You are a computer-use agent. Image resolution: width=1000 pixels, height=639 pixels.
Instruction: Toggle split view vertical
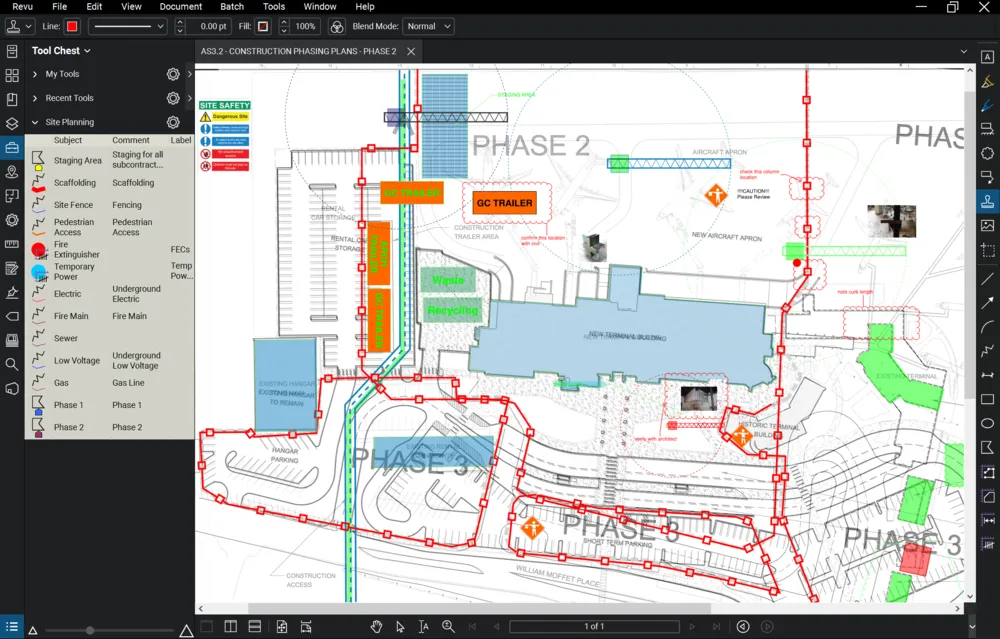coord(230,627)
